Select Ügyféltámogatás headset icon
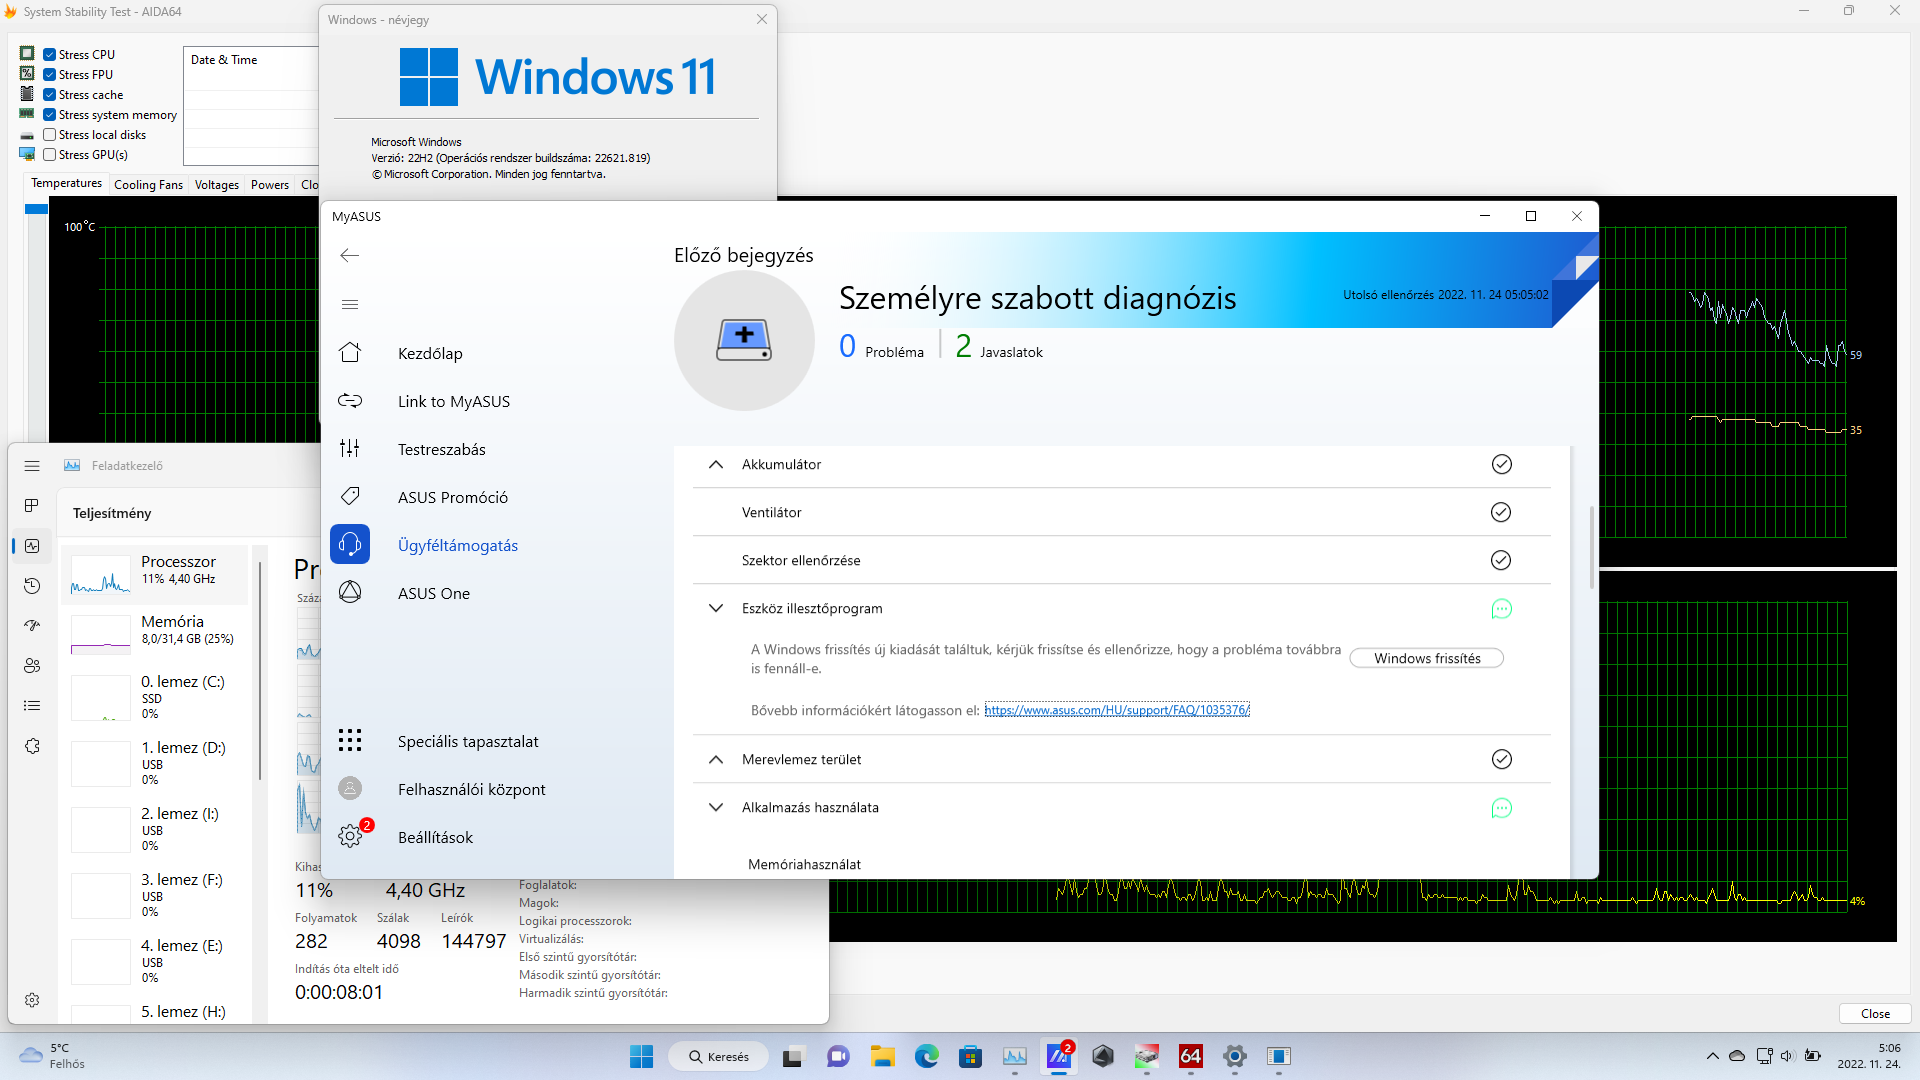 (350, 545)
